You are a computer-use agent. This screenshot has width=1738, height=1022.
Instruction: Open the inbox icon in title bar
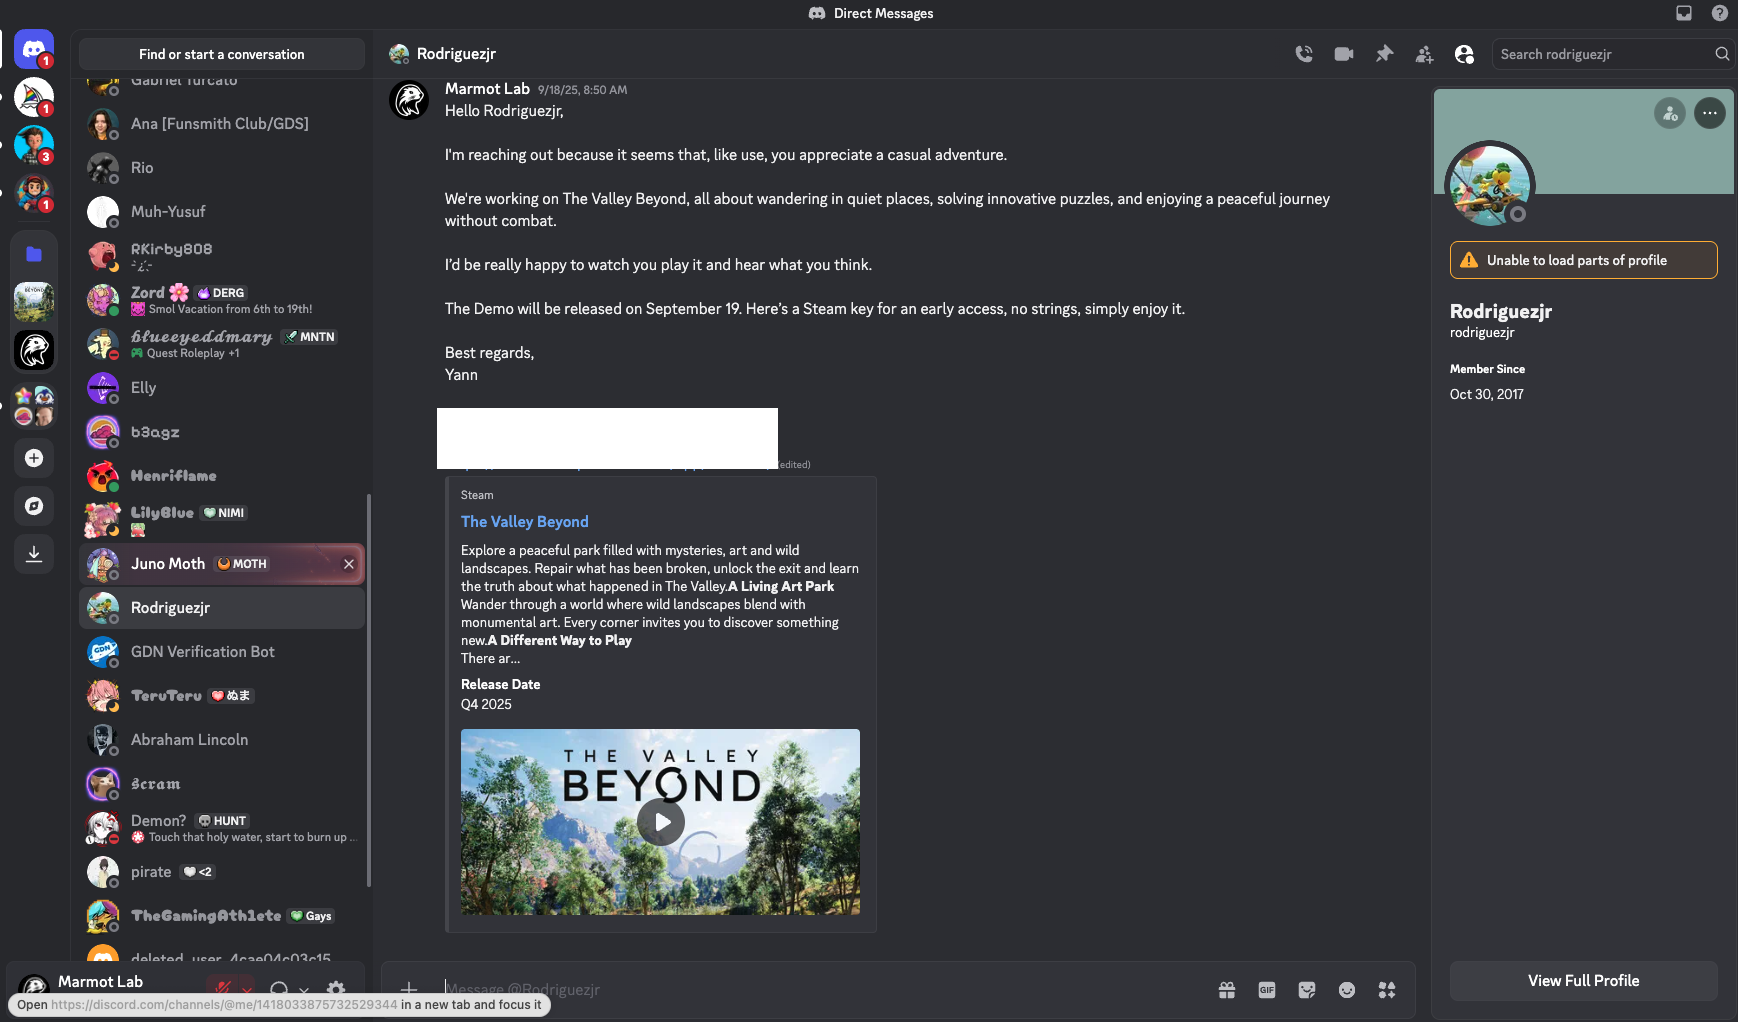(x=1684, y=13)
